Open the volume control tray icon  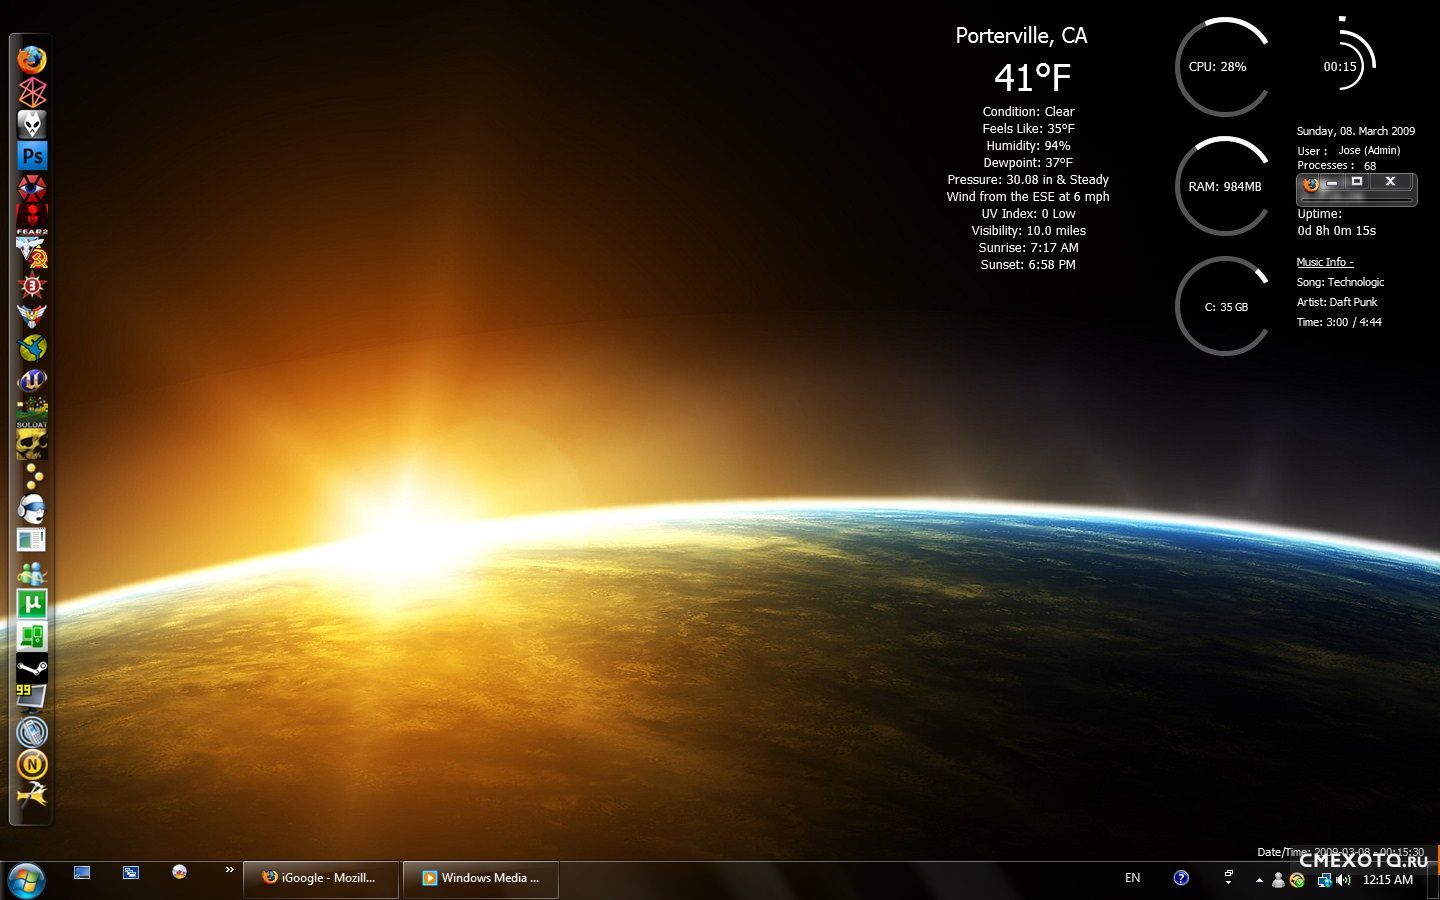point(1342,880)
